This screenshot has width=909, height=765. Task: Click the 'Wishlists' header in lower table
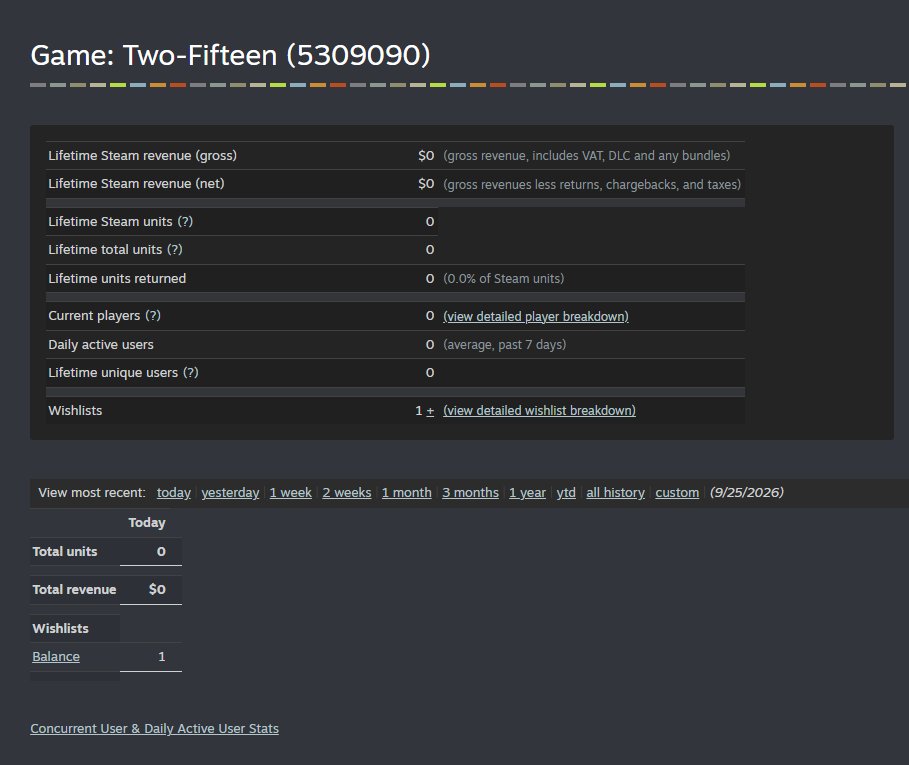[60, 628]
